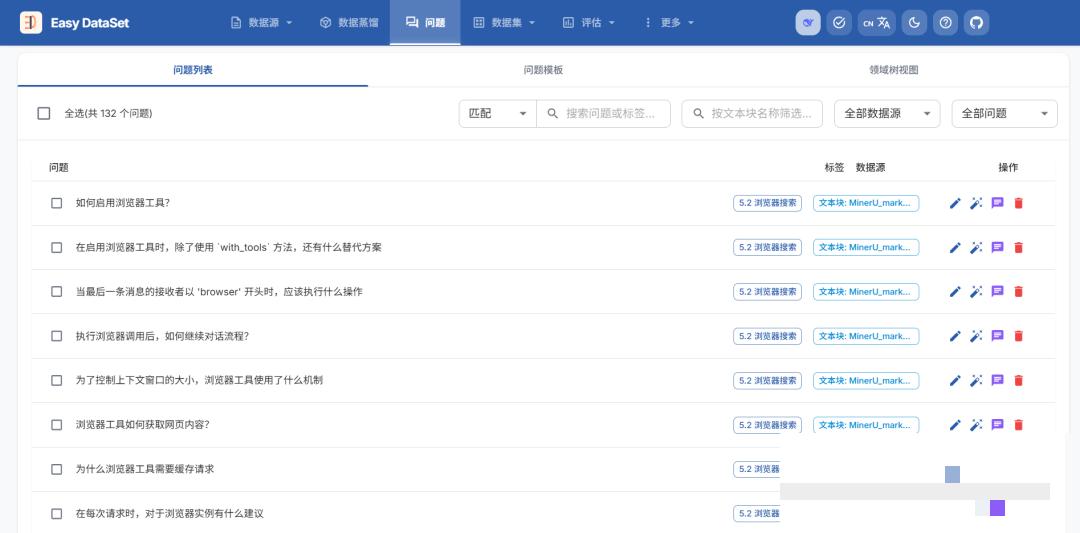Viewport: 1080px width, 533px height.
Task: Click question text "如何启用浏览器工具?"
Action: pyautogui.click(x=123, y=203)
